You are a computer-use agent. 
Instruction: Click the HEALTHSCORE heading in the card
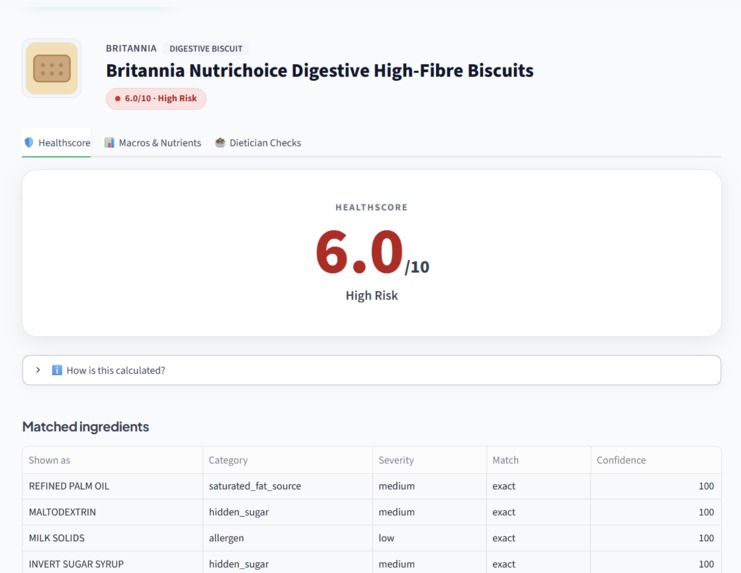coord(371,207)
